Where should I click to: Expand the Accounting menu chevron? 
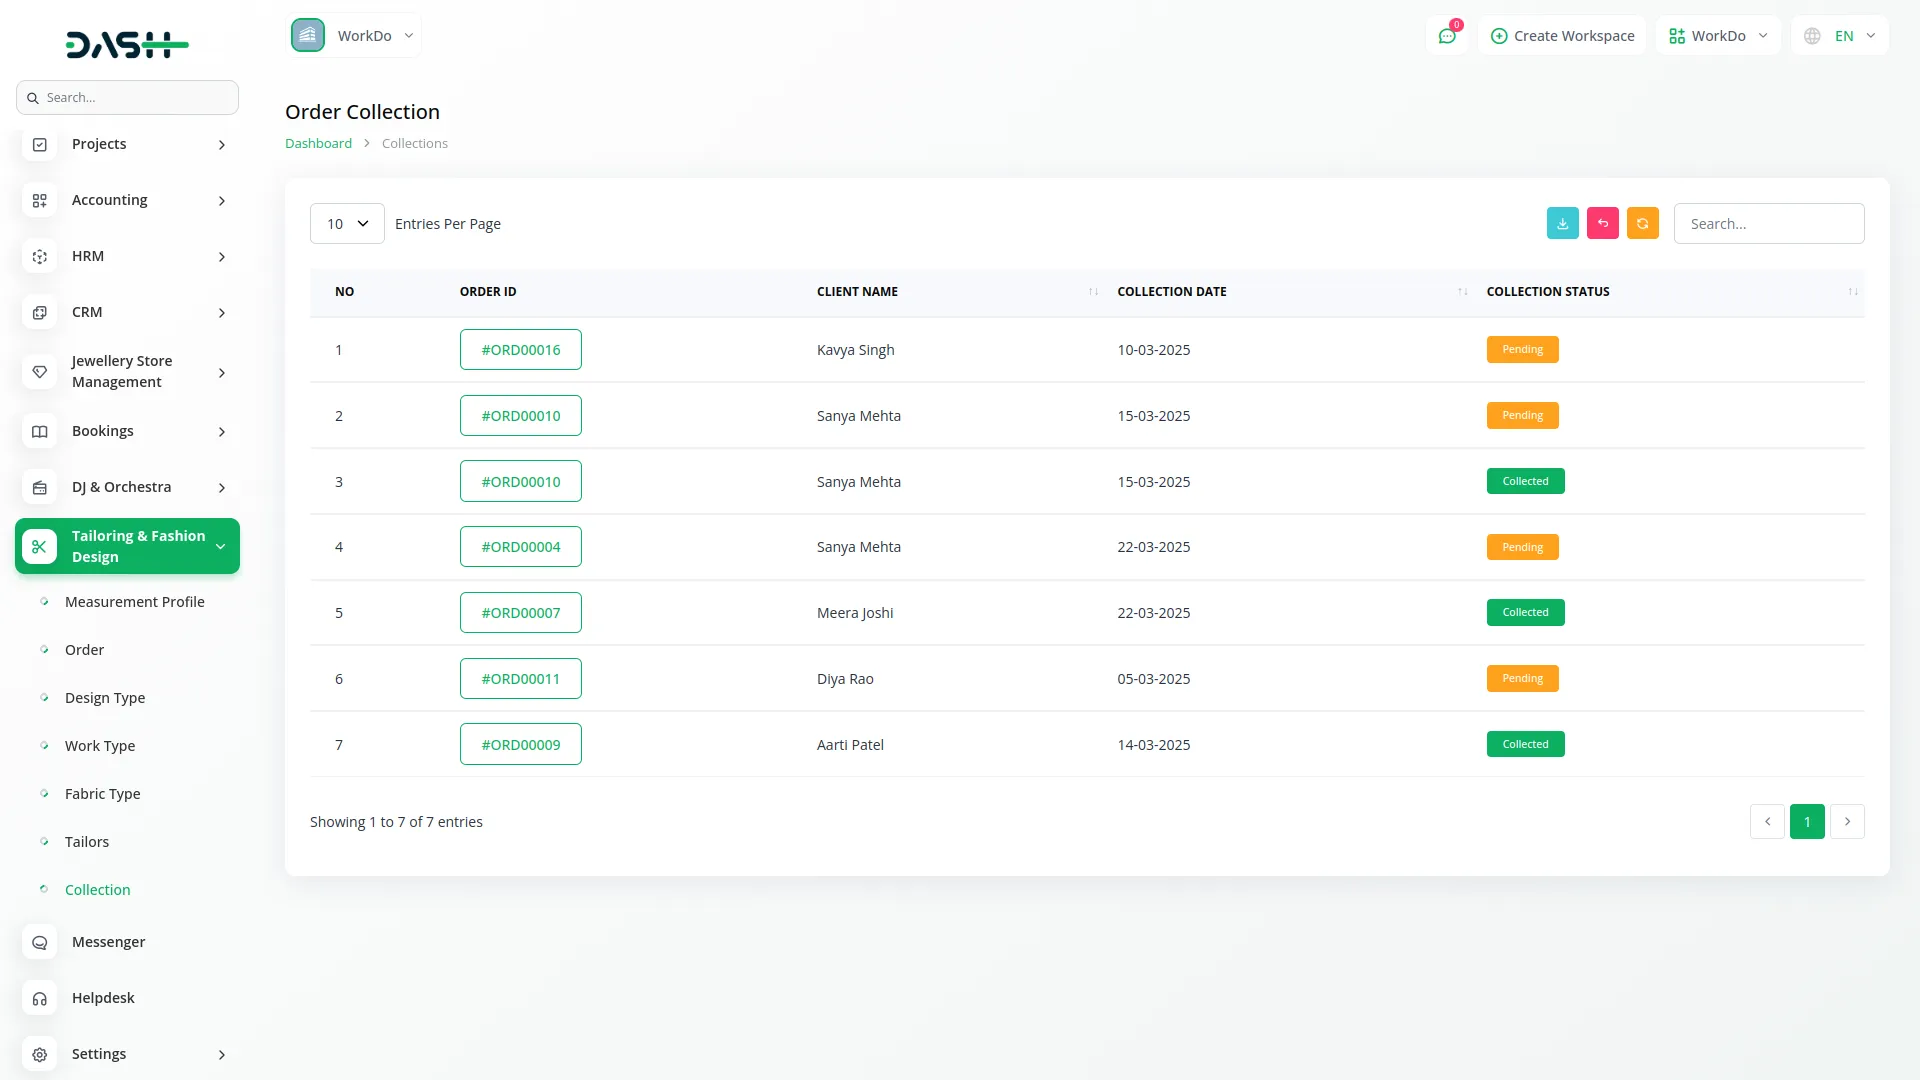coord(222,201)
